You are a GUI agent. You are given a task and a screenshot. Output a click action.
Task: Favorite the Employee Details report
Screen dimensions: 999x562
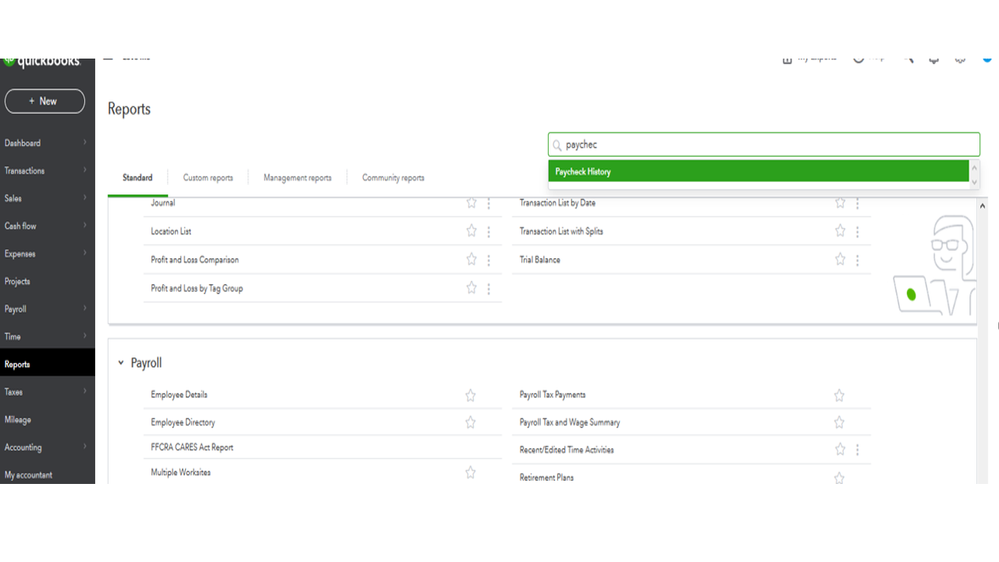(470, 396)
